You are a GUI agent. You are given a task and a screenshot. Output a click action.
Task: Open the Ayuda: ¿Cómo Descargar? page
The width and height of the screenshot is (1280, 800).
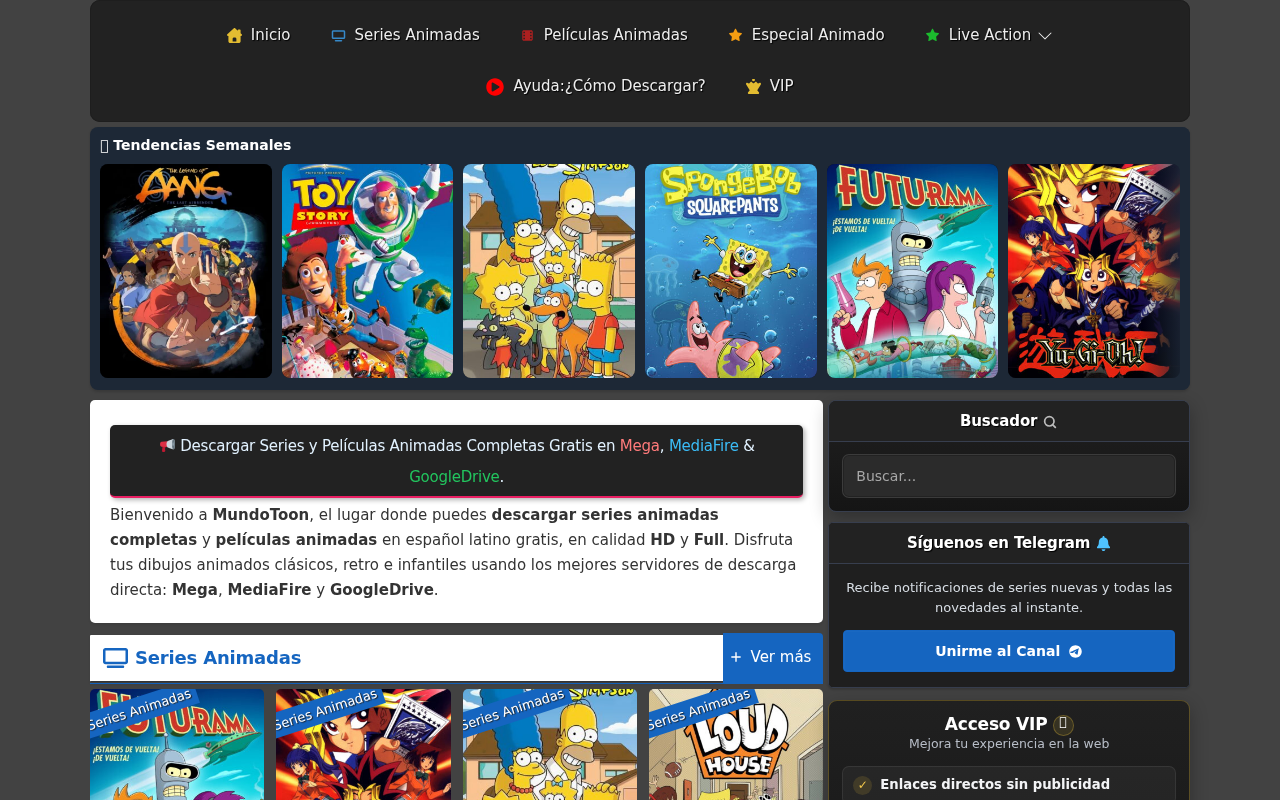click(596, 86)
